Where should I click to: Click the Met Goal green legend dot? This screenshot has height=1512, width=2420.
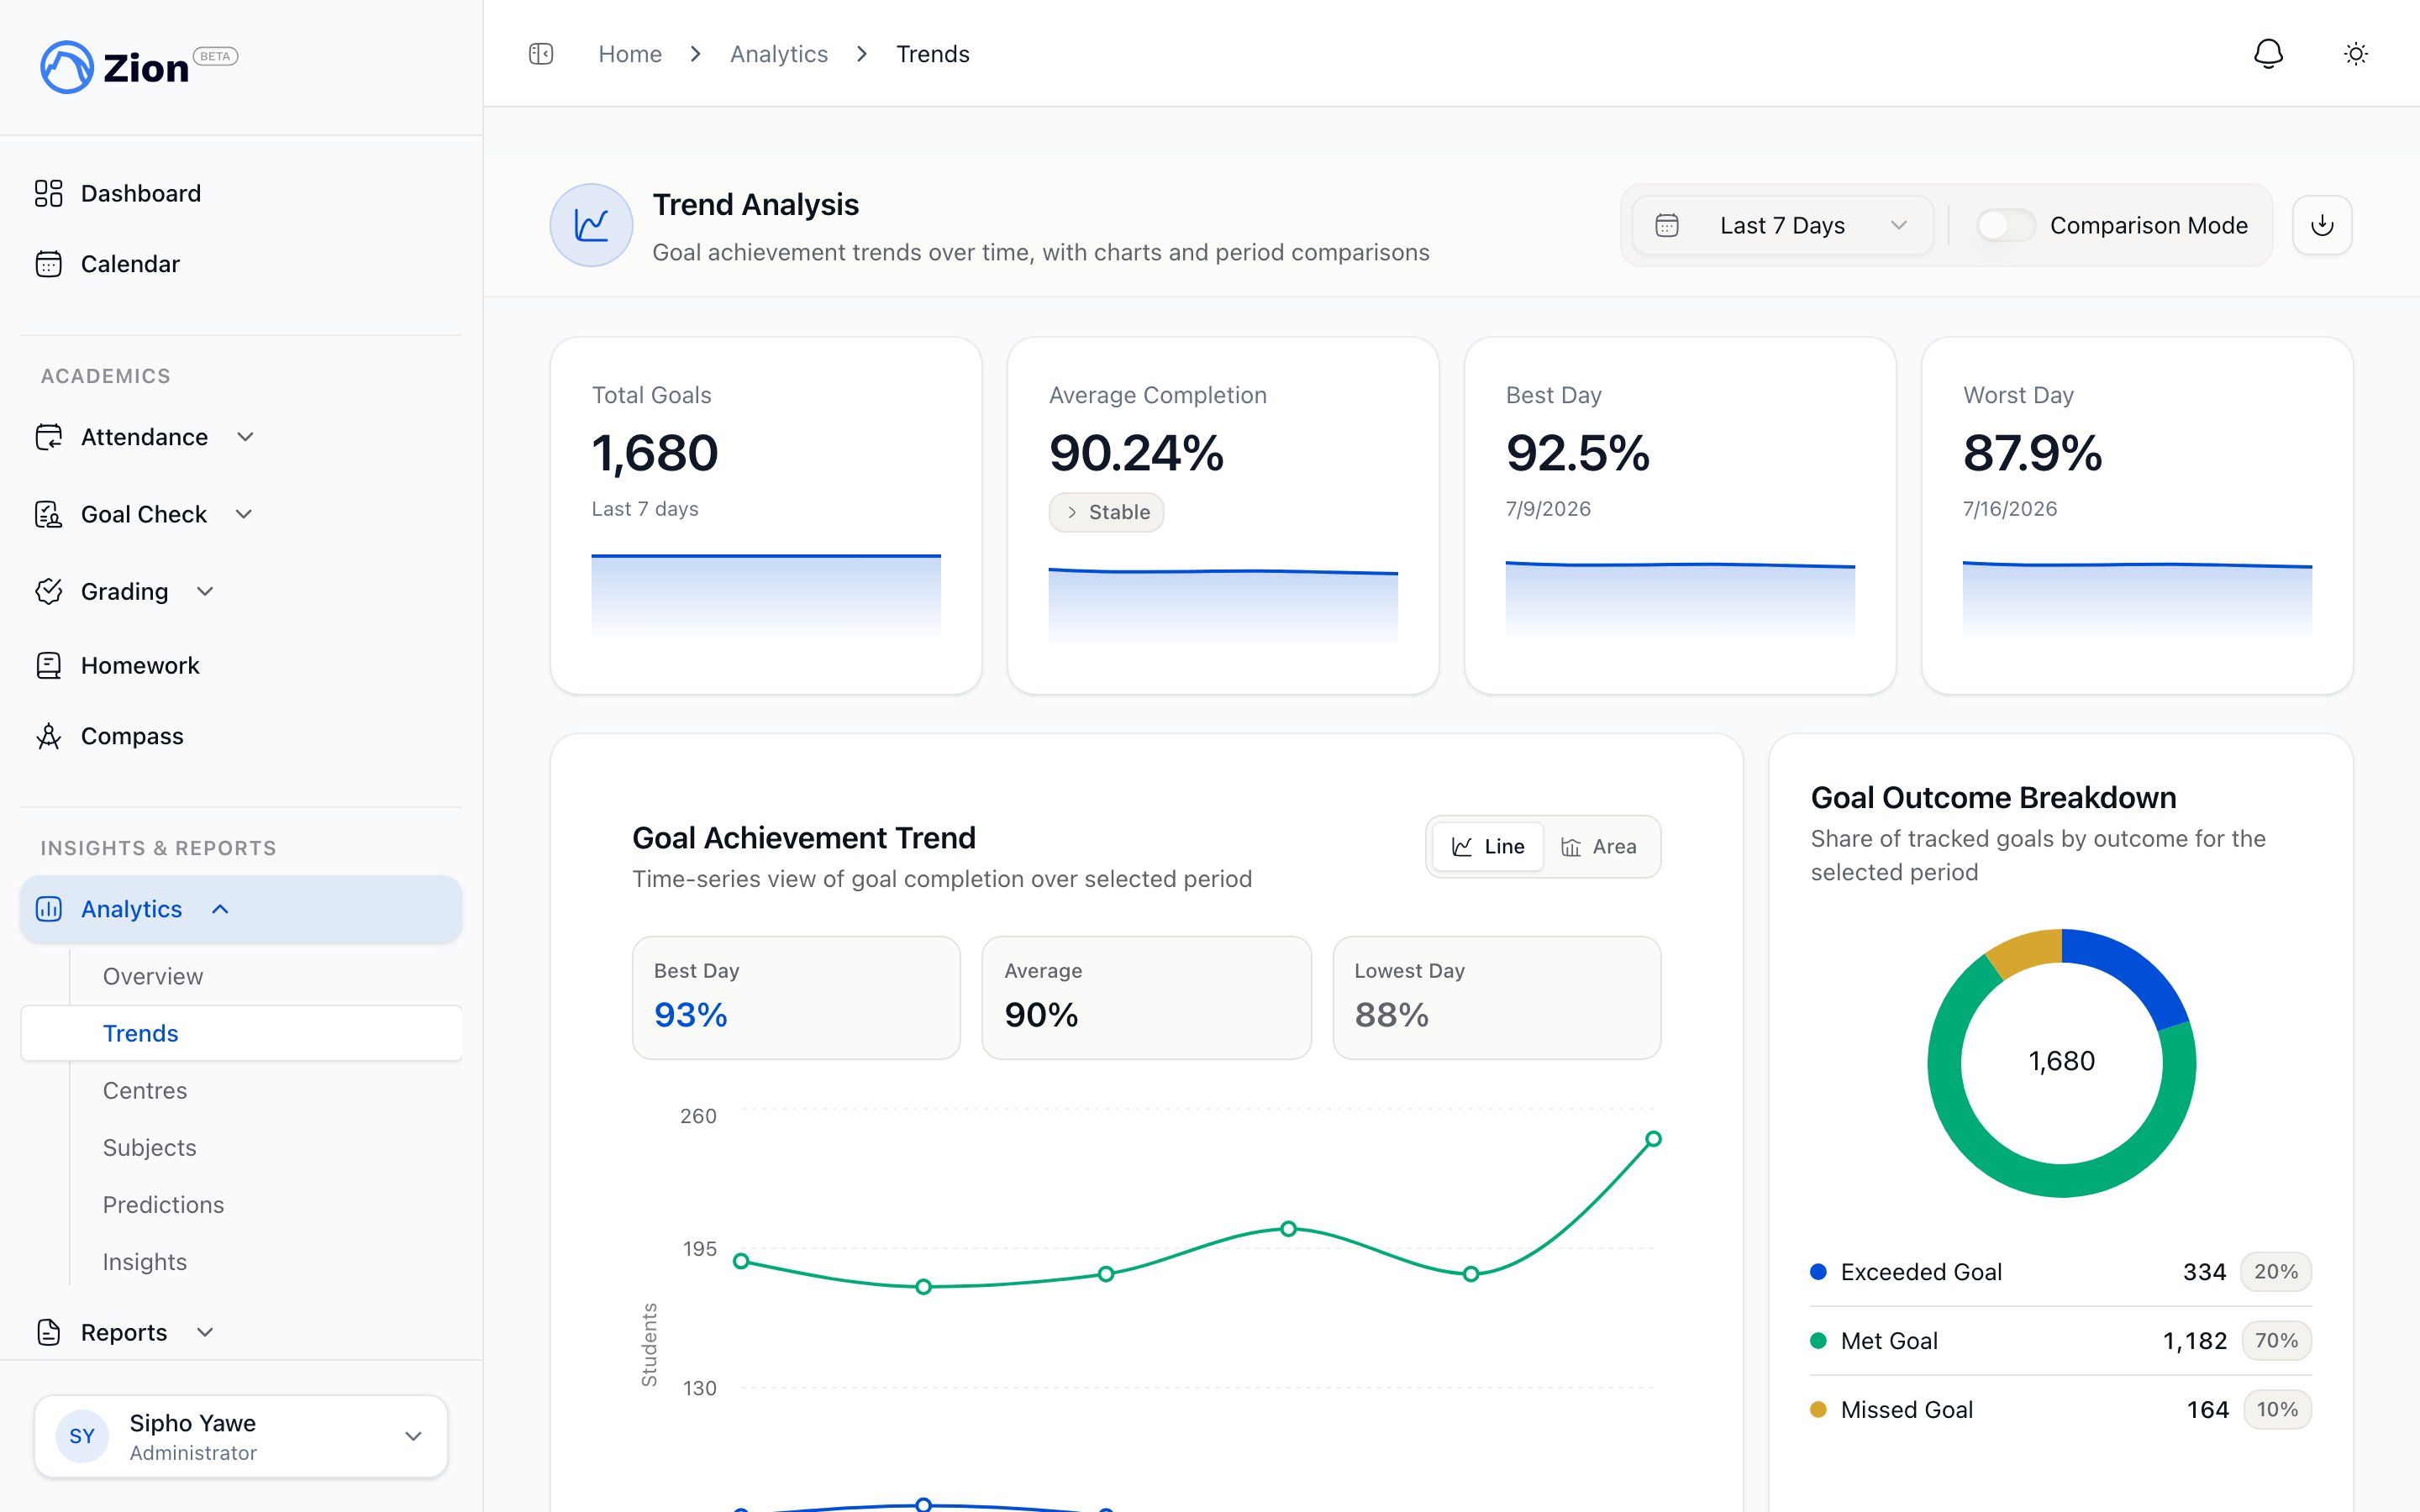click(x=1819, y=1341)
